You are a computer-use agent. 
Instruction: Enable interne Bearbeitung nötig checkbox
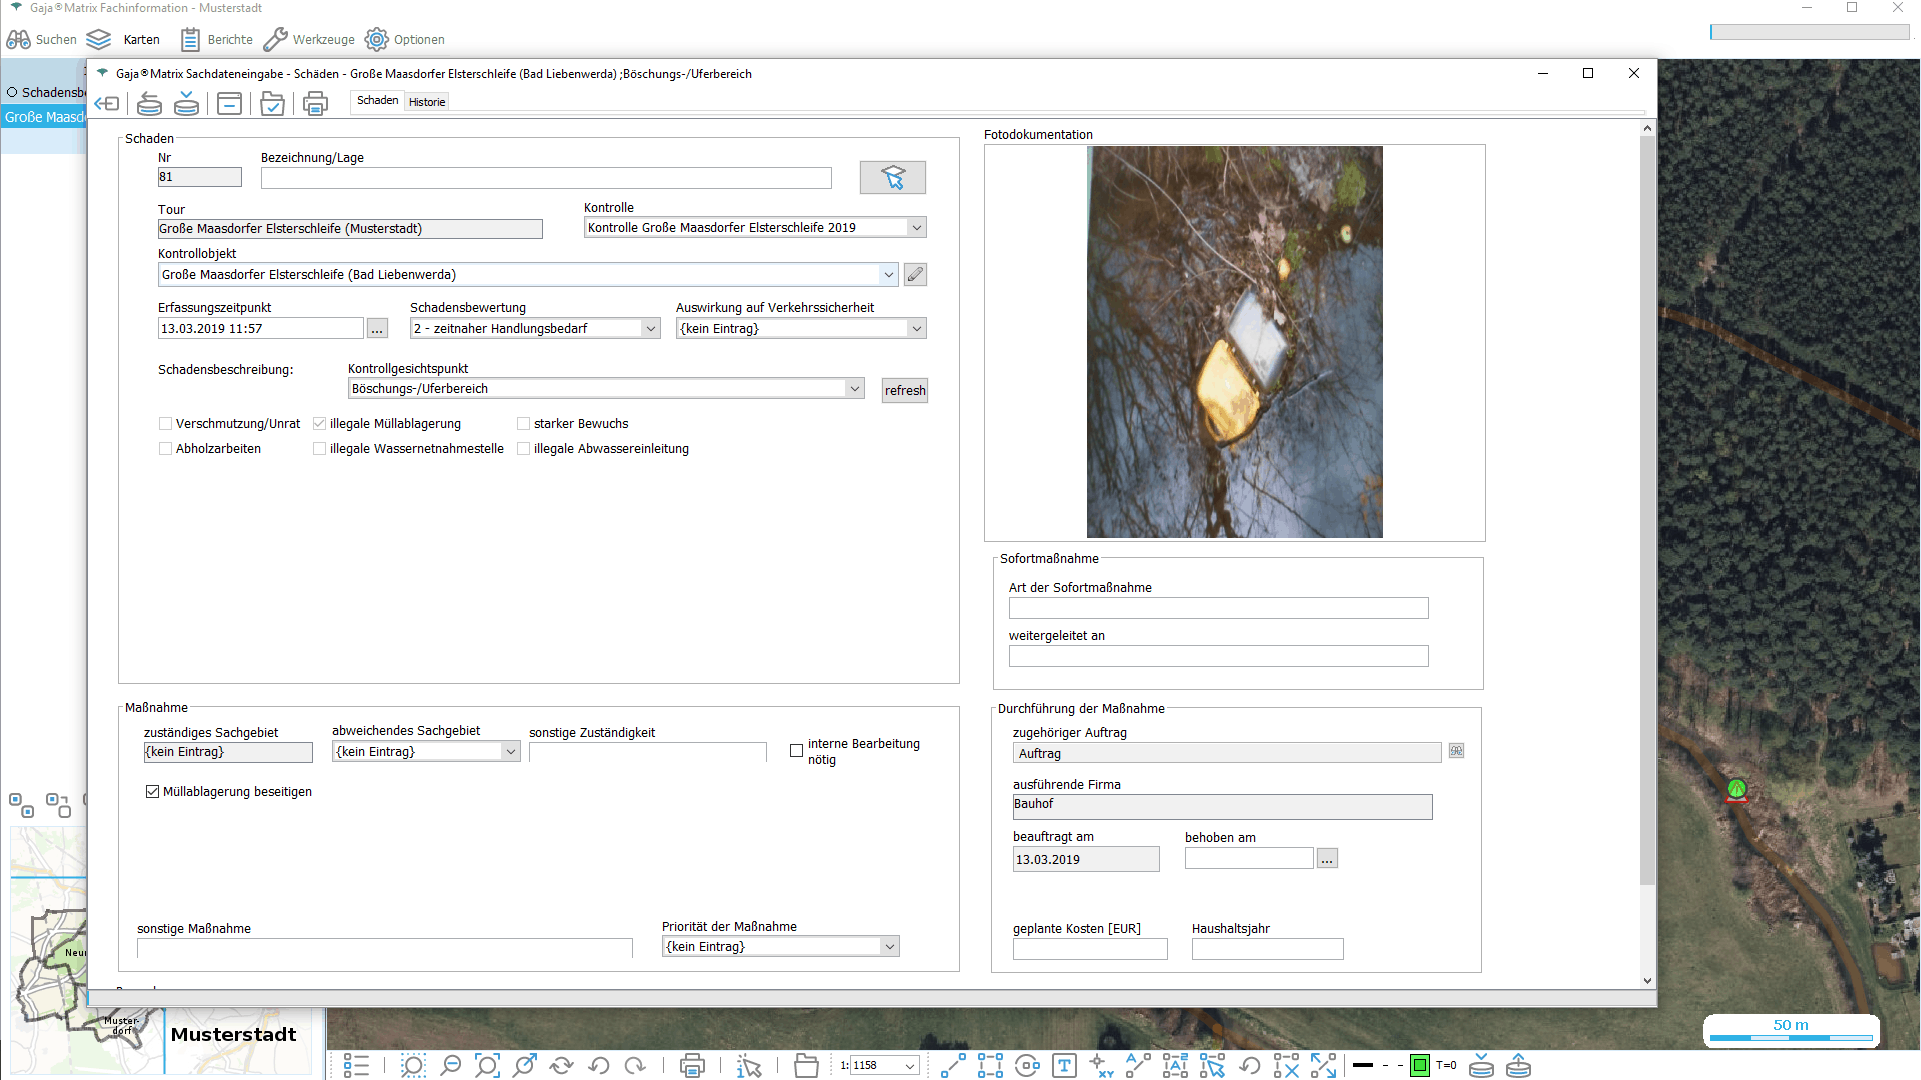tap(797, 750)
